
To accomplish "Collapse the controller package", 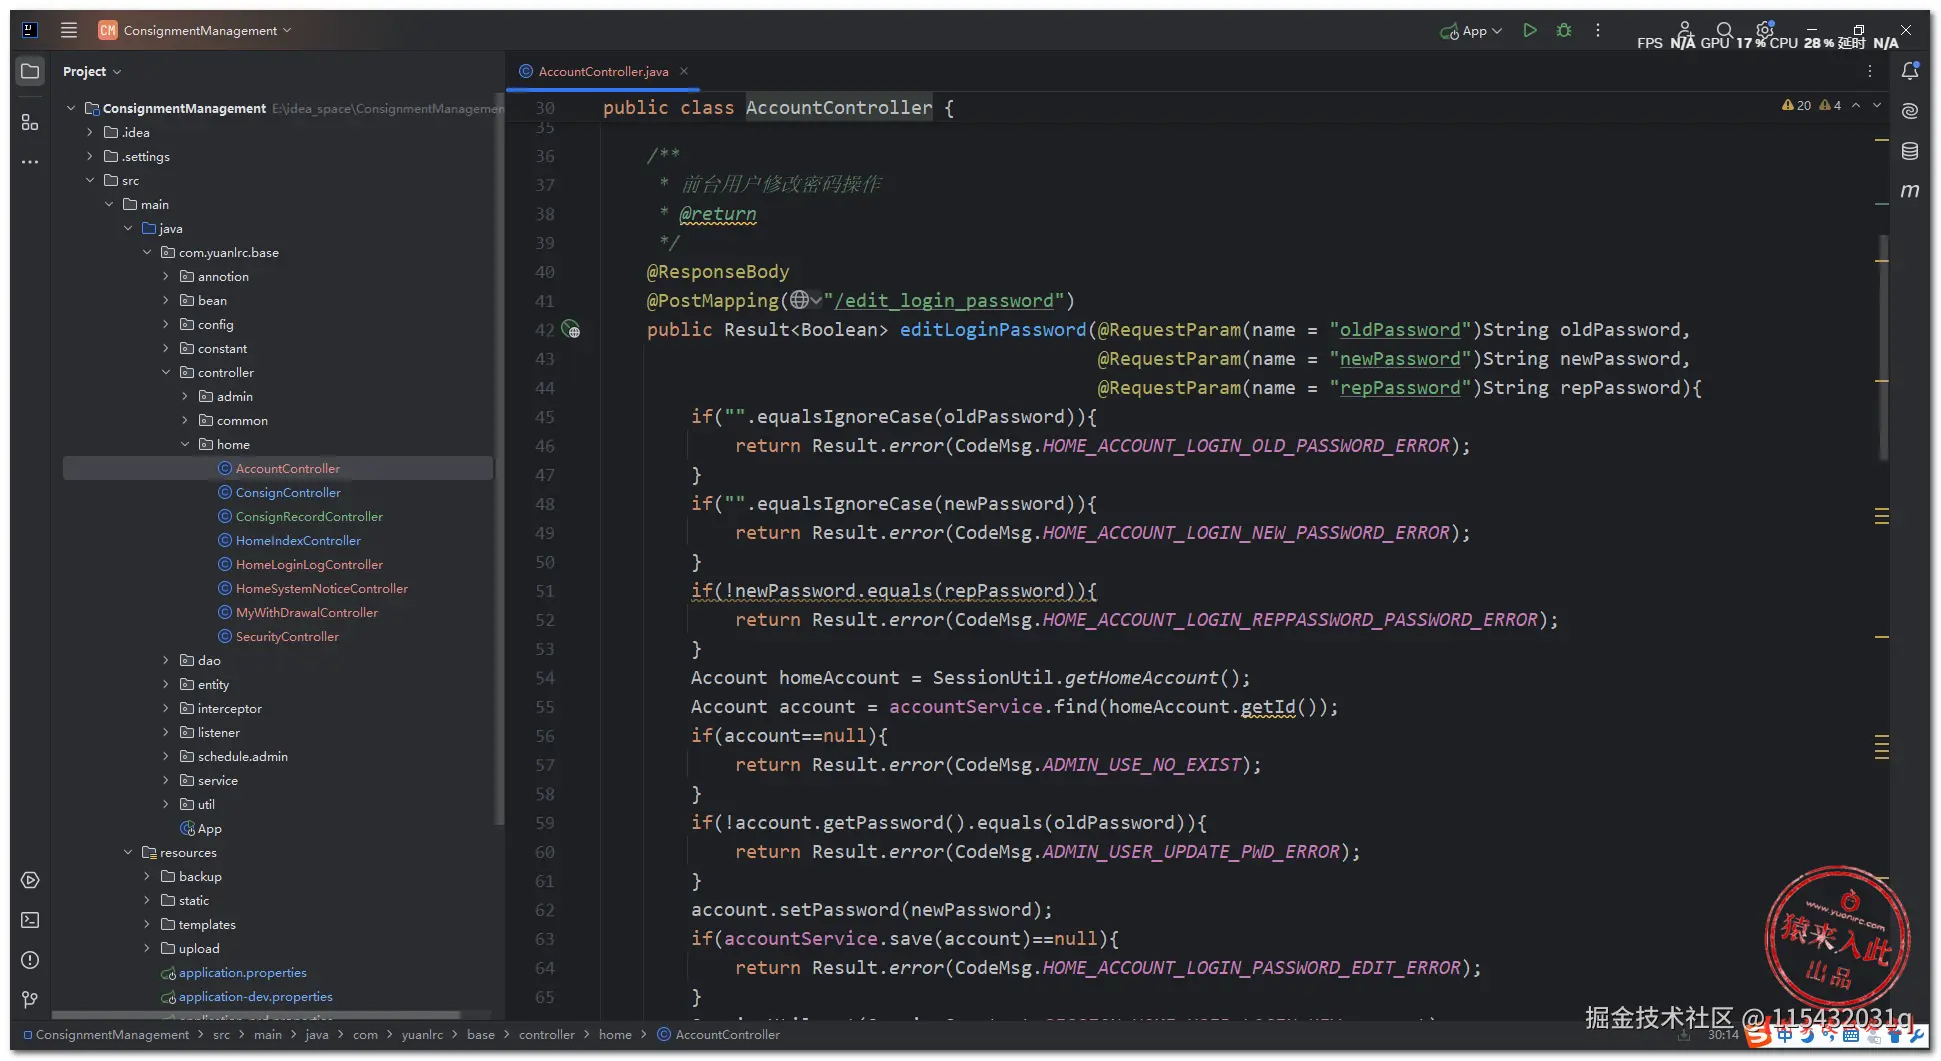I will pyautogui.click(x=166, y=372).
